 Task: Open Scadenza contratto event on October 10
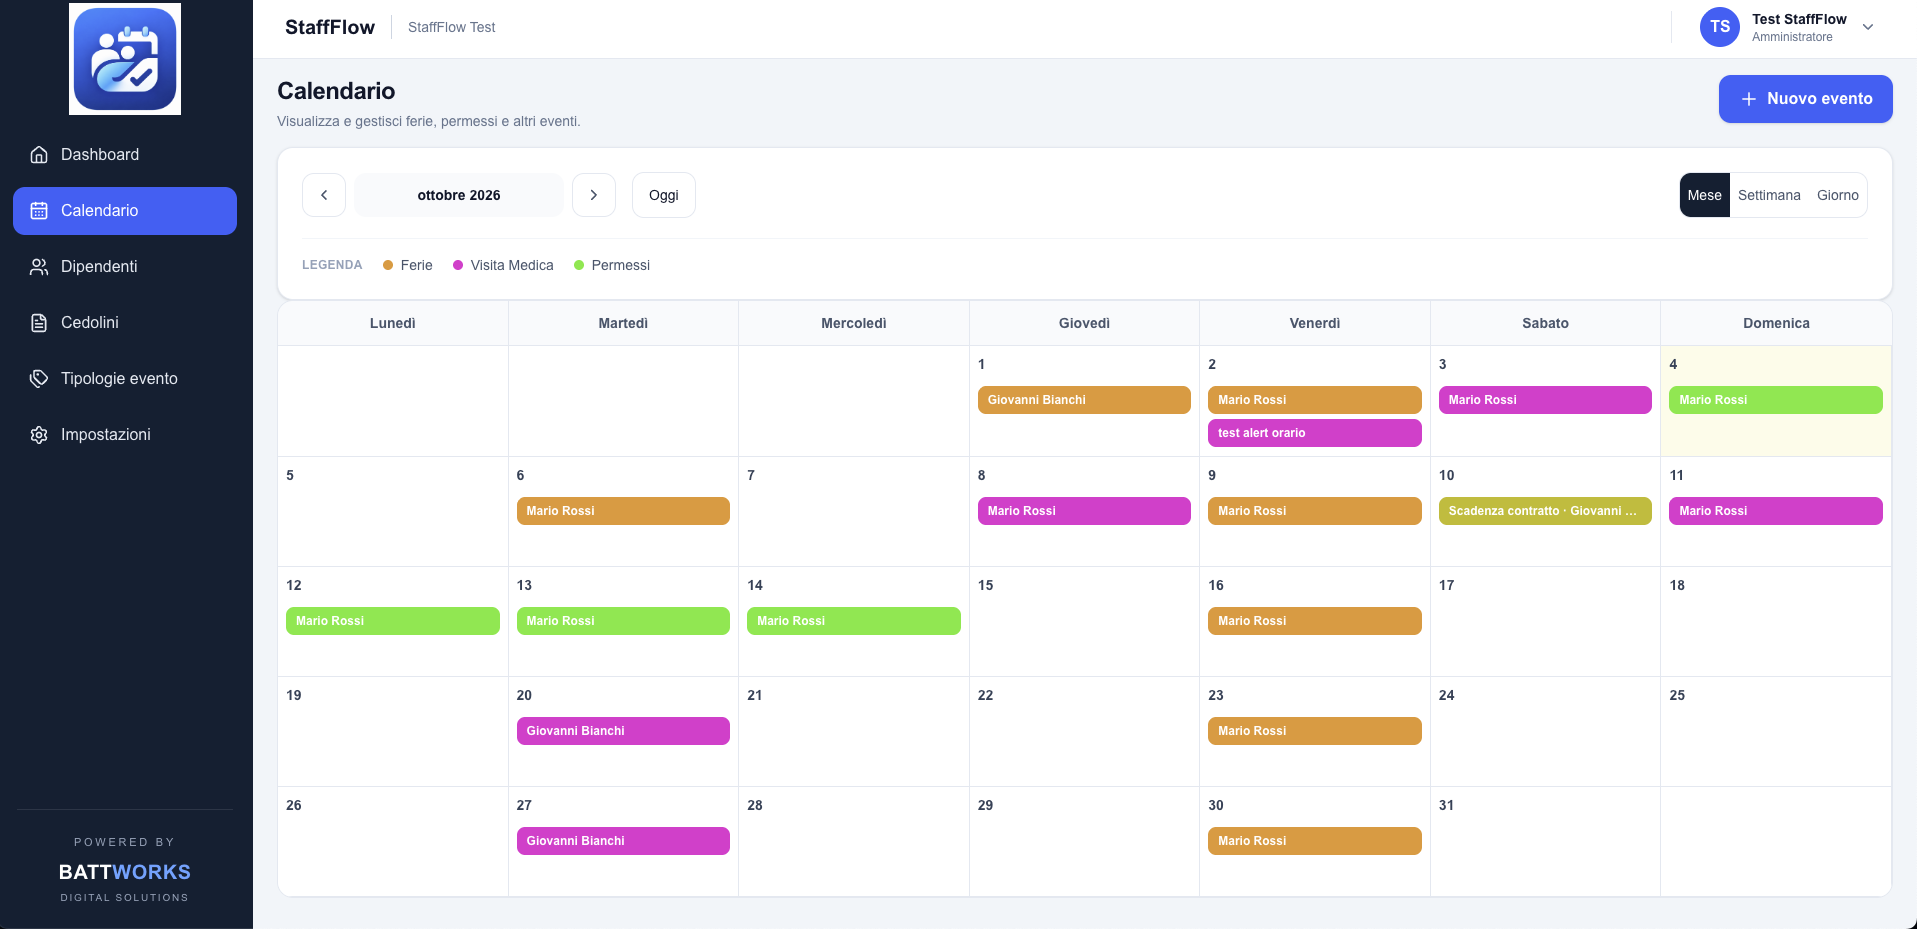click(1545, 511)
